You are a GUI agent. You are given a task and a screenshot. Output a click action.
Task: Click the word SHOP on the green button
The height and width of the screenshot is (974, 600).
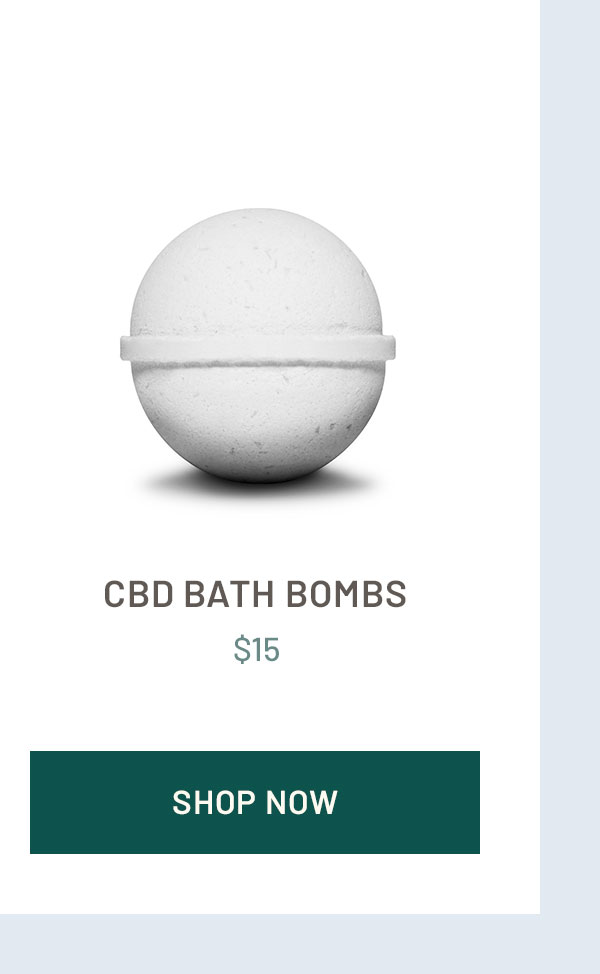[214, 802]
